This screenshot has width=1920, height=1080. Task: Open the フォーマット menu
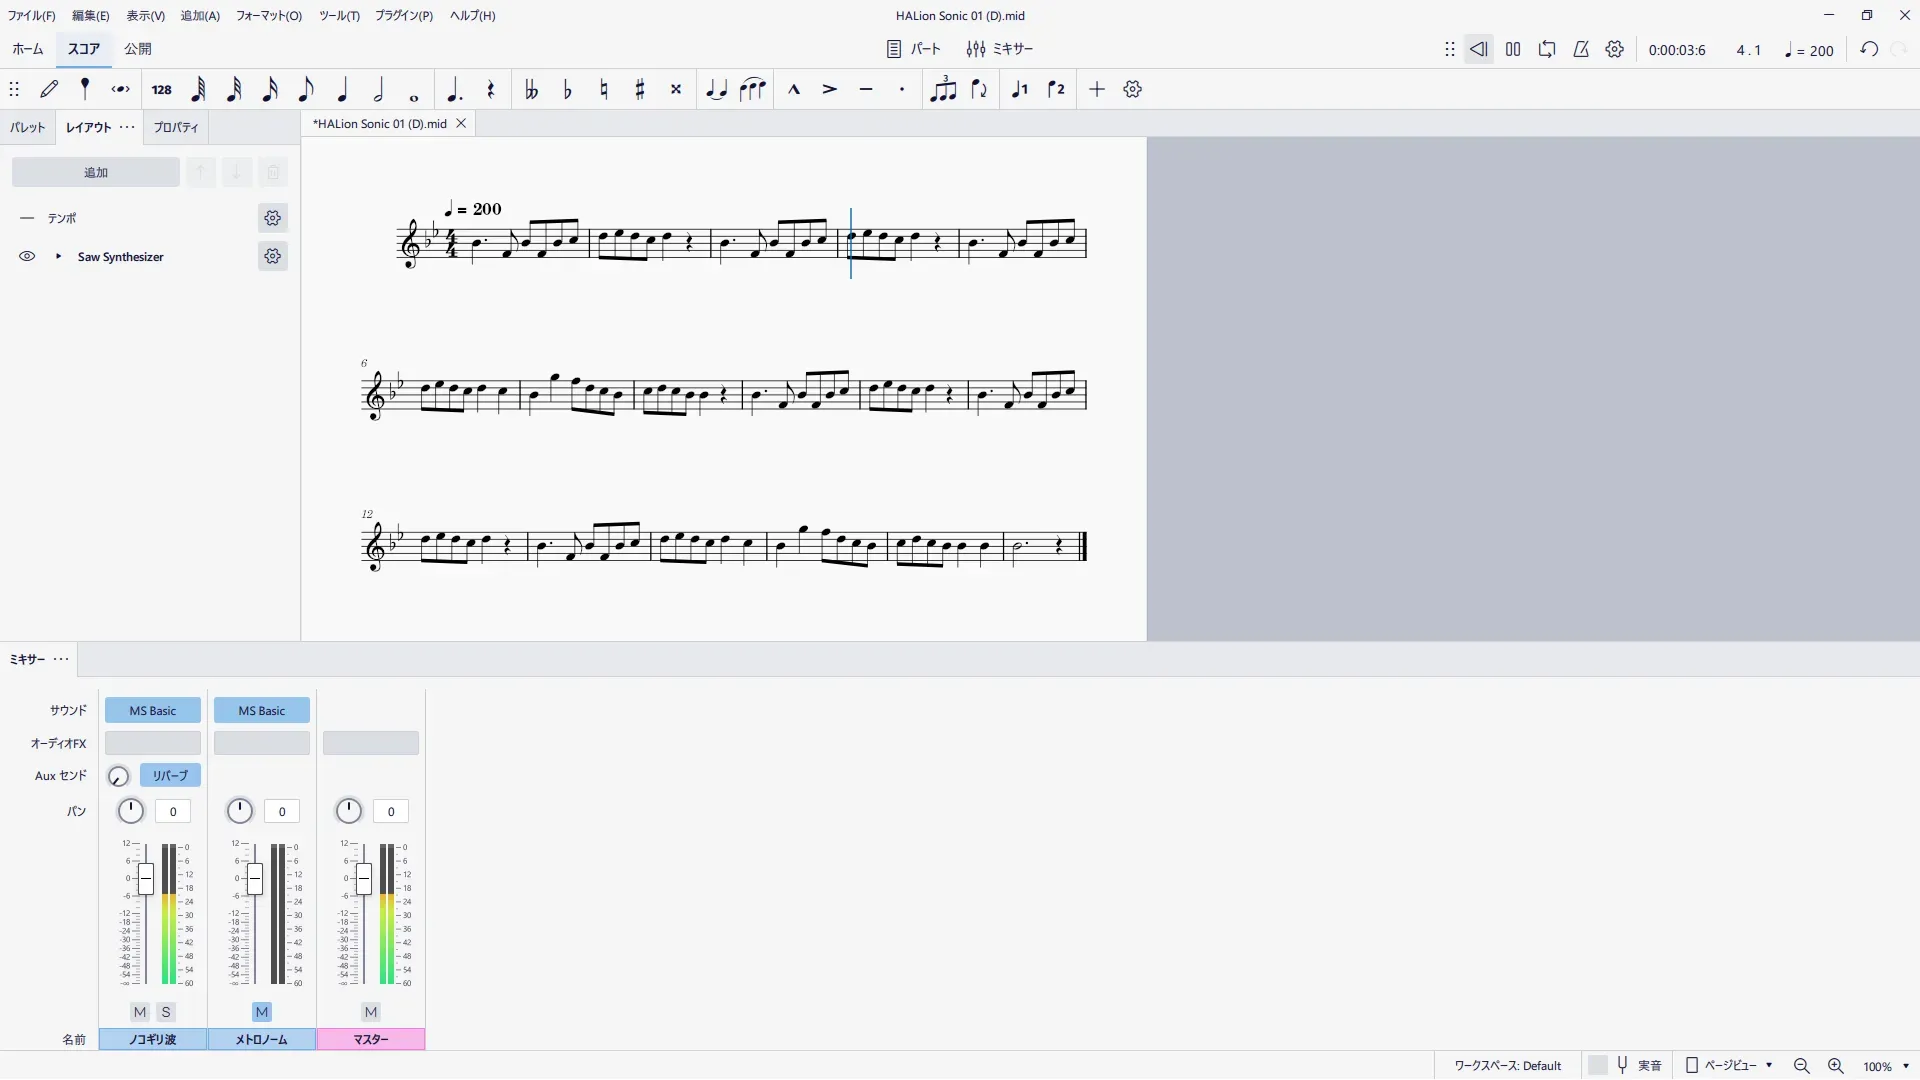(x=268, y=16)
